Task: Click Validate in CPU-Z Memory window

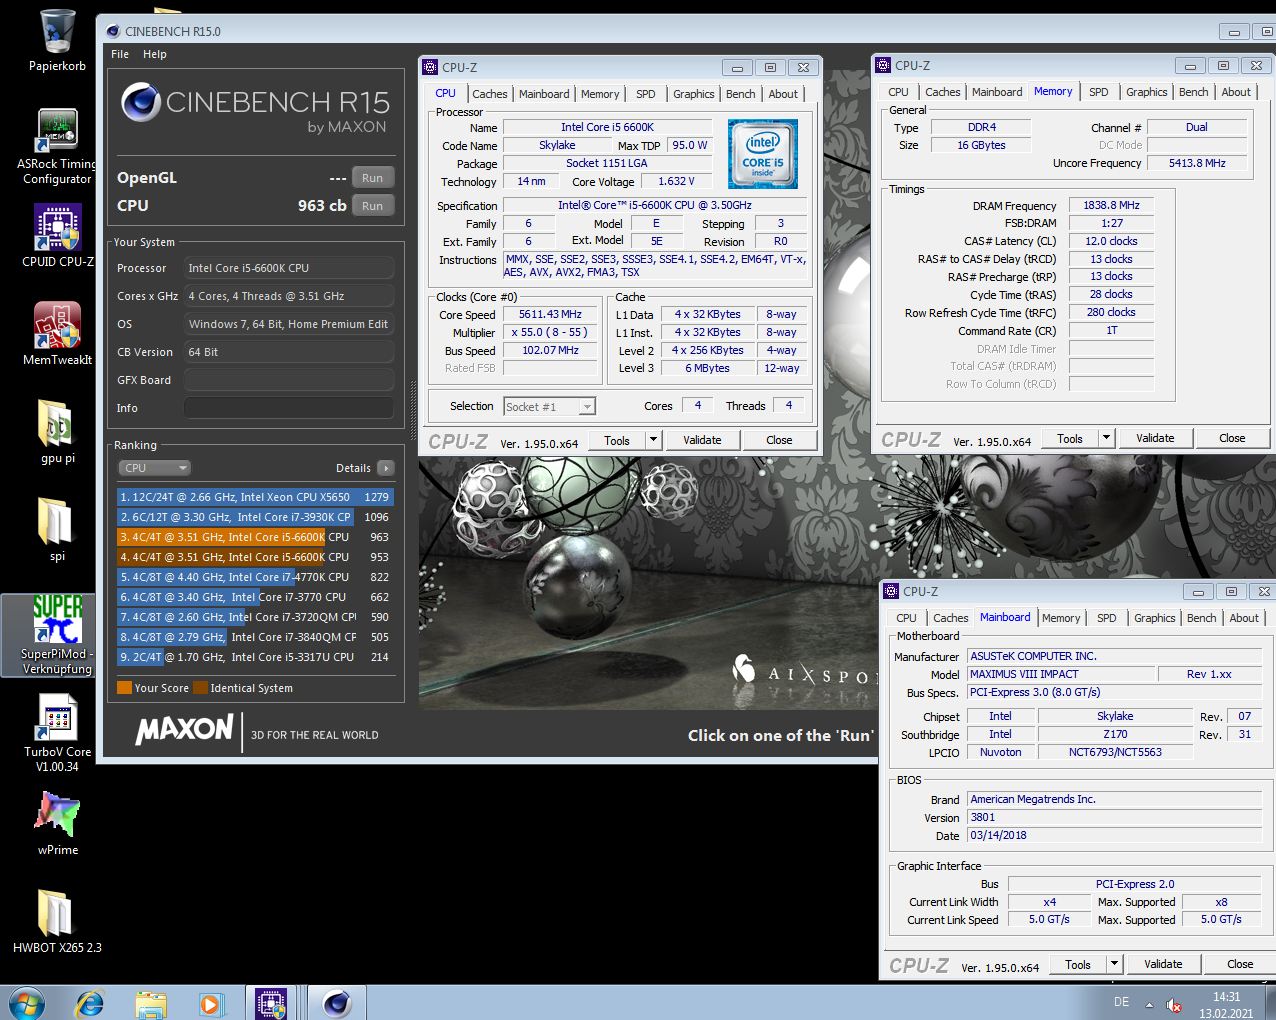Action: pyautogui.click(x=1155, y=438)
